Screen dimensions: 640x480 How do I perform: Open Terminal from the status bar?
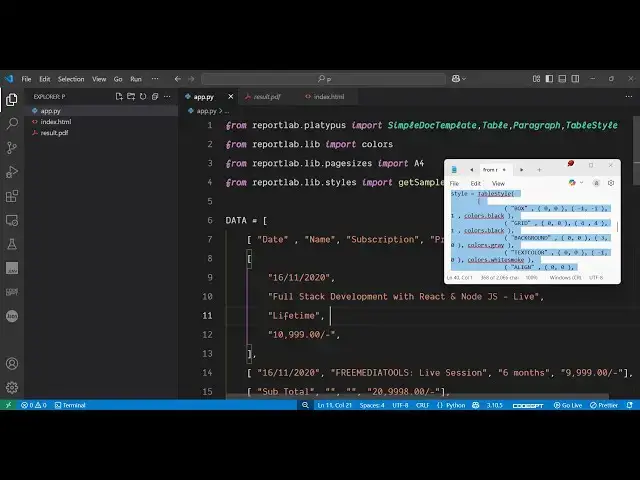click(70, 405)
